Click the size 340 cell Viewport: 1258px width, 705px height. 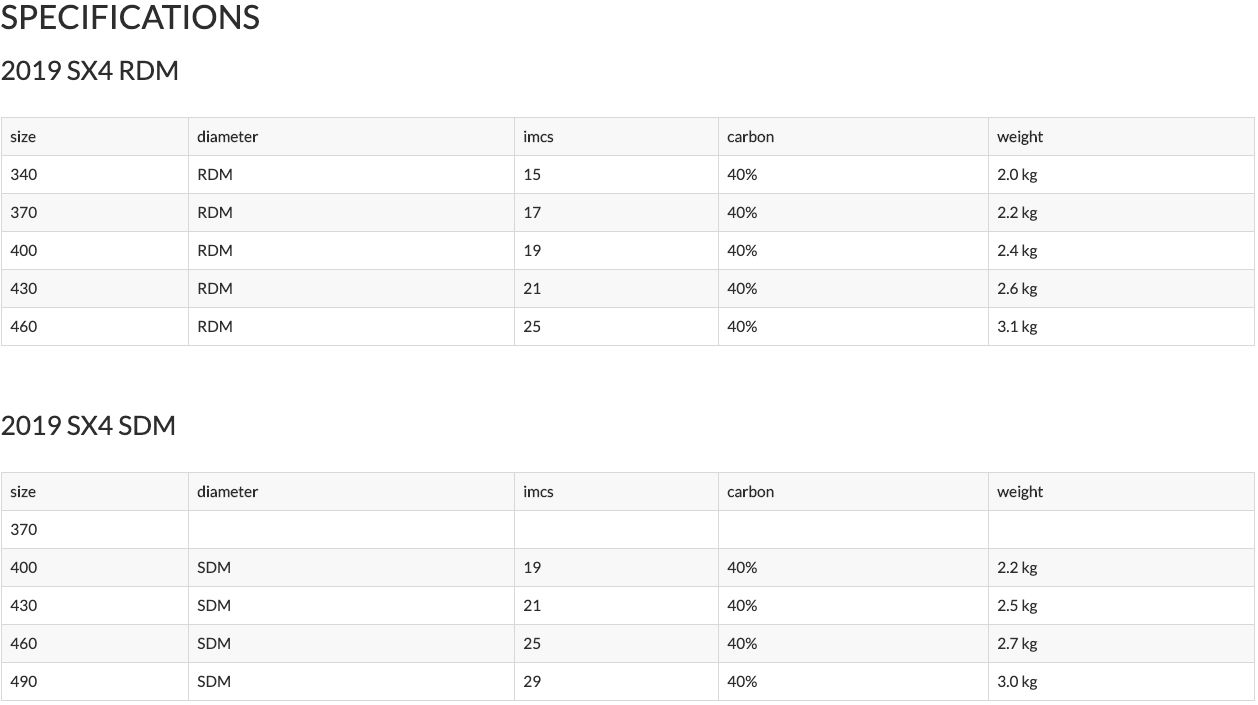24,175
